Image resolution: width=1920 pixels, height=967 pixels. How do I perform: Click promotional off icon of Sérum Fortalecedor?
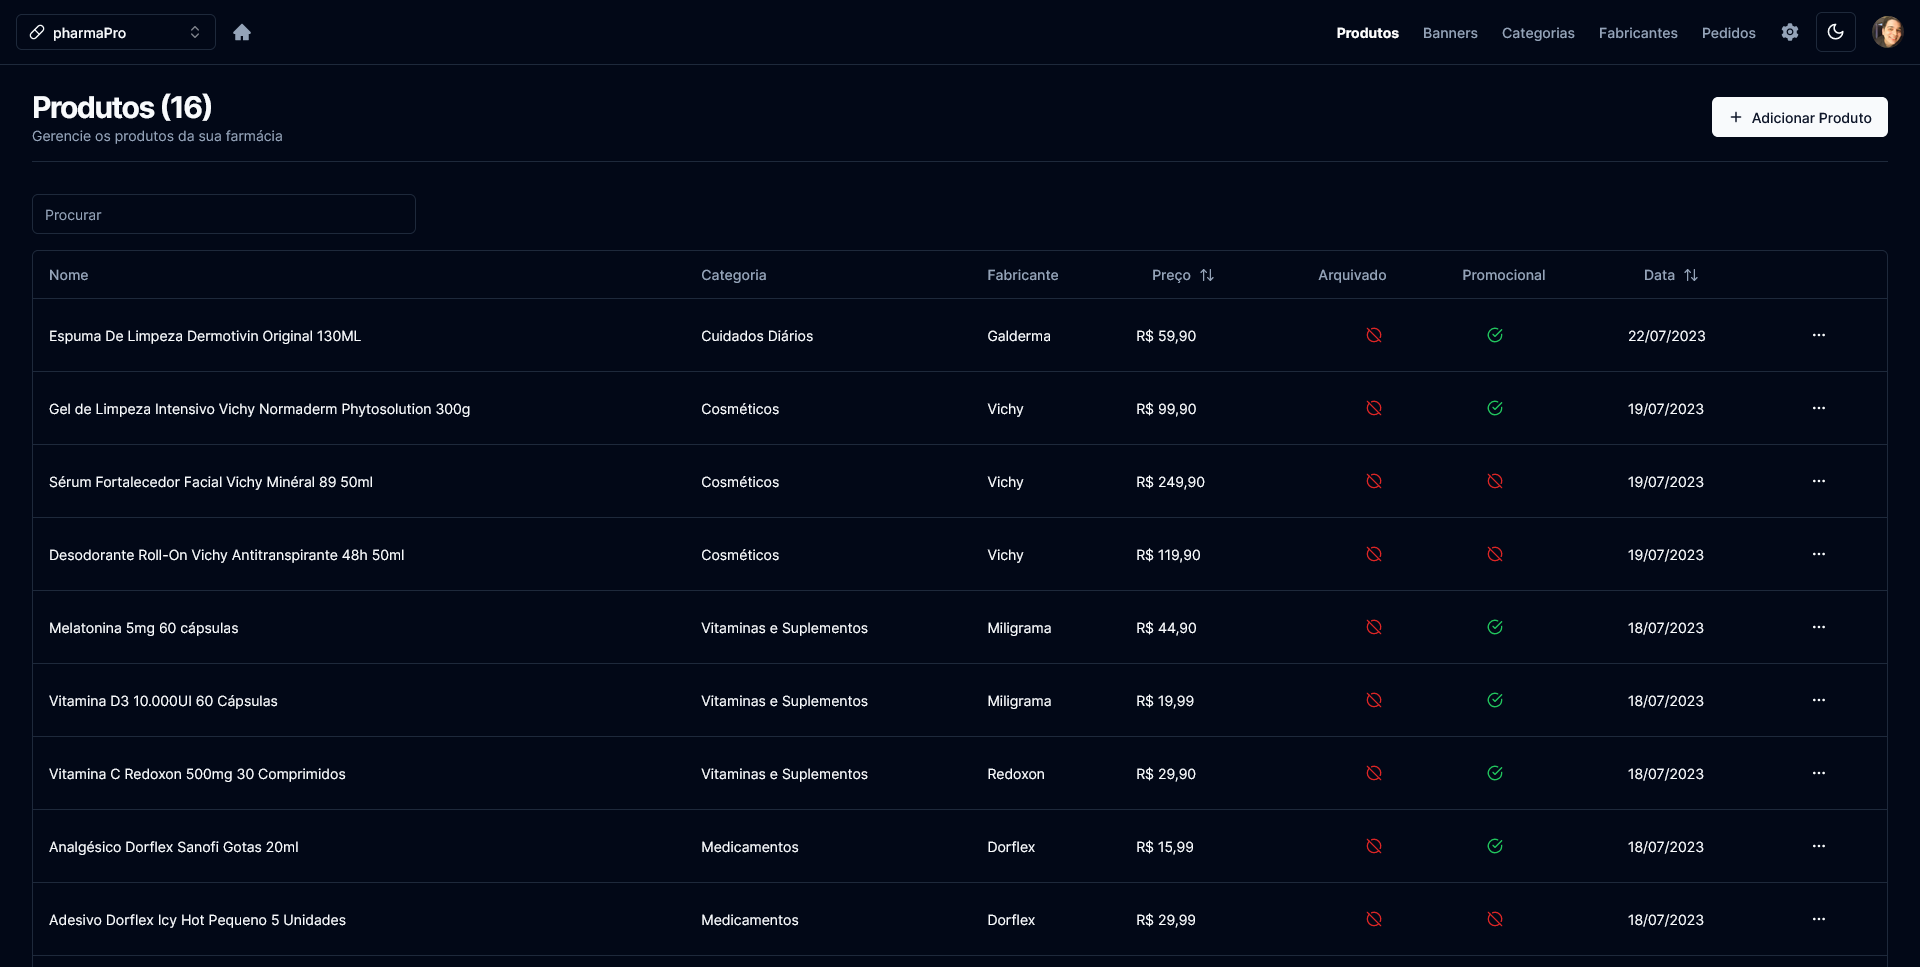coord(1495,481)
